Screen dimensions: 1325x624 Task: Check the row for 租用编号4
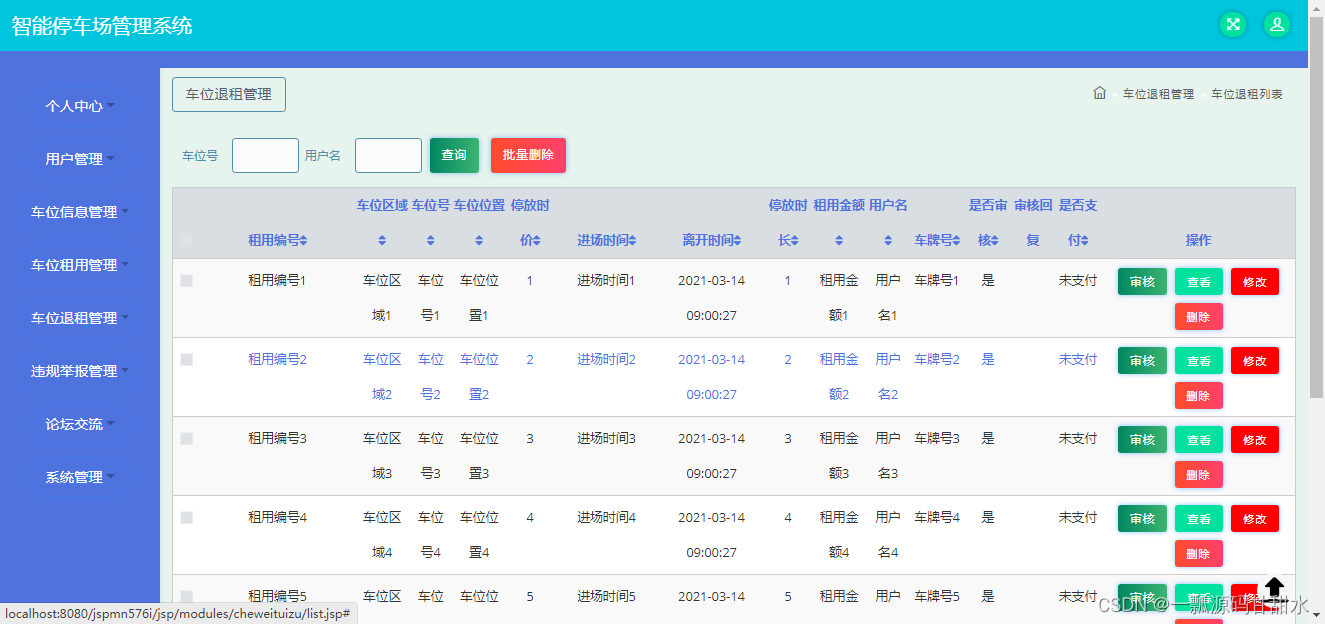(187, 518)
